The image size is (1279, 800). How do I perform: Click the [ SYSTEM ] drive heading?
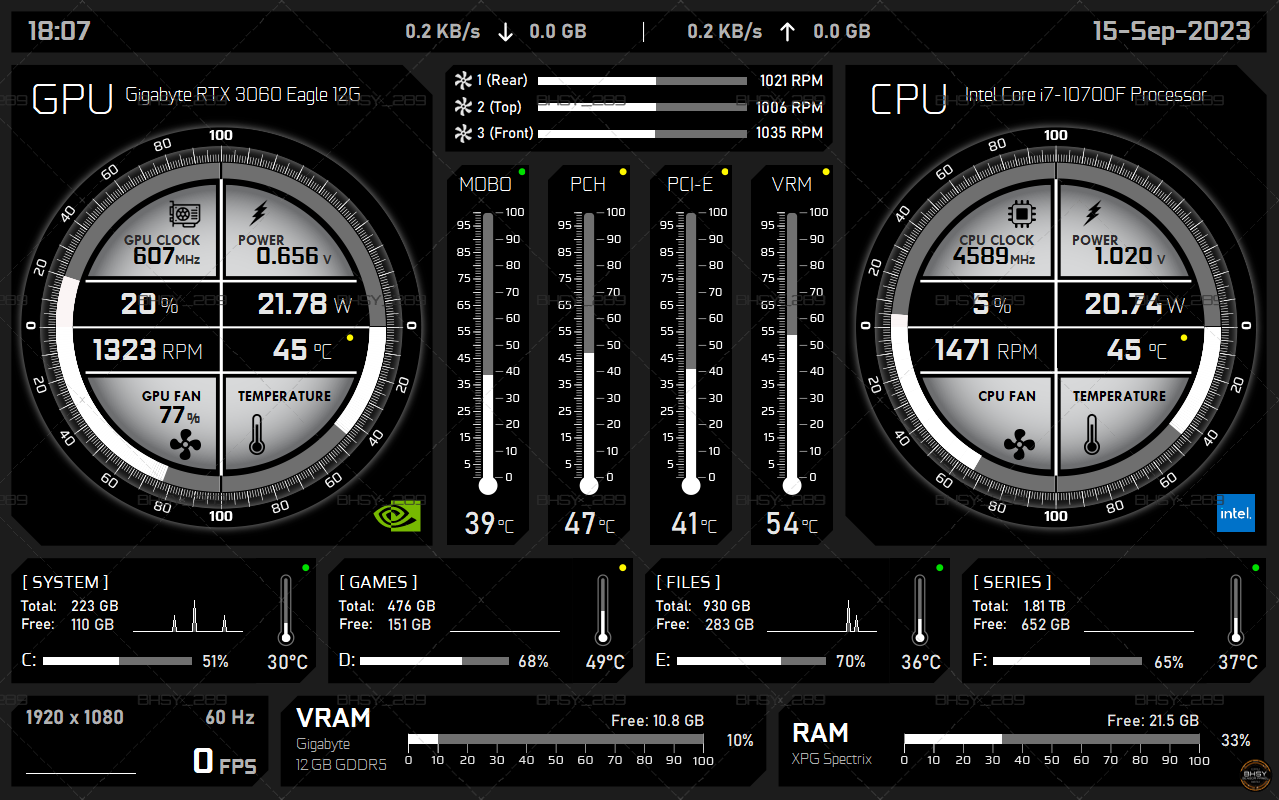[x=65, y=582]
